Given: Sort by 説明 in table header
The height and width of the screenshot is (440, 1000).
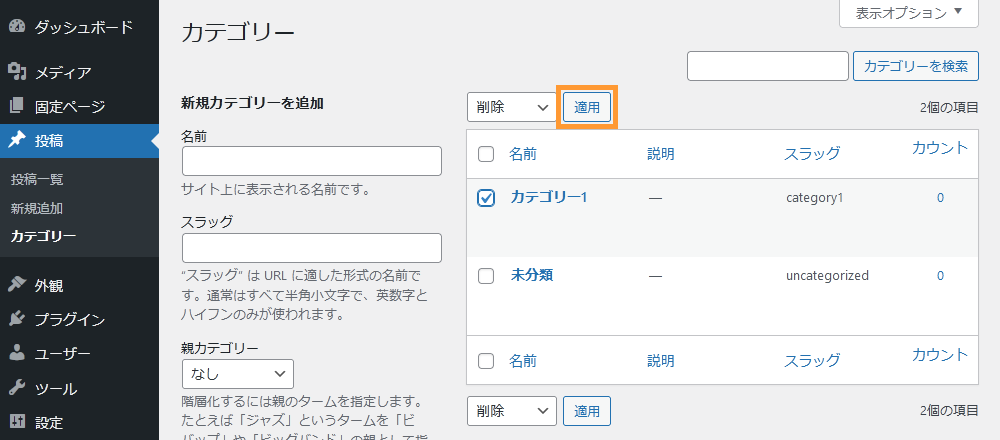Looking at the screenshot, I should point(661,154).
